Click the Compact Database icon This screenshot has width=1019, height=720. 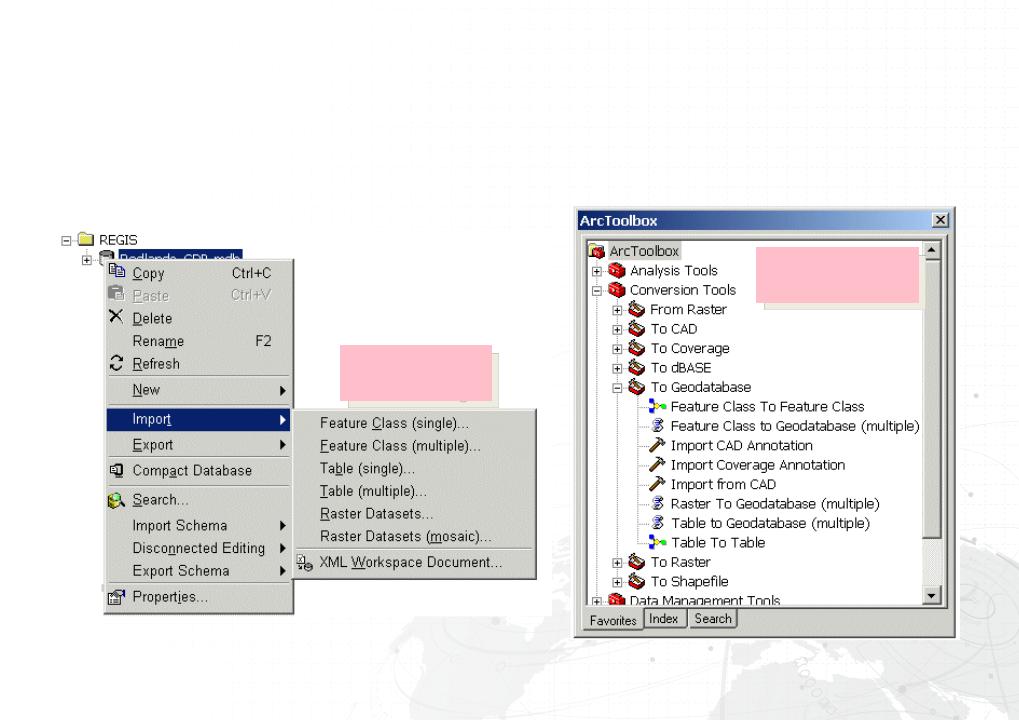(x=116, y=470)
